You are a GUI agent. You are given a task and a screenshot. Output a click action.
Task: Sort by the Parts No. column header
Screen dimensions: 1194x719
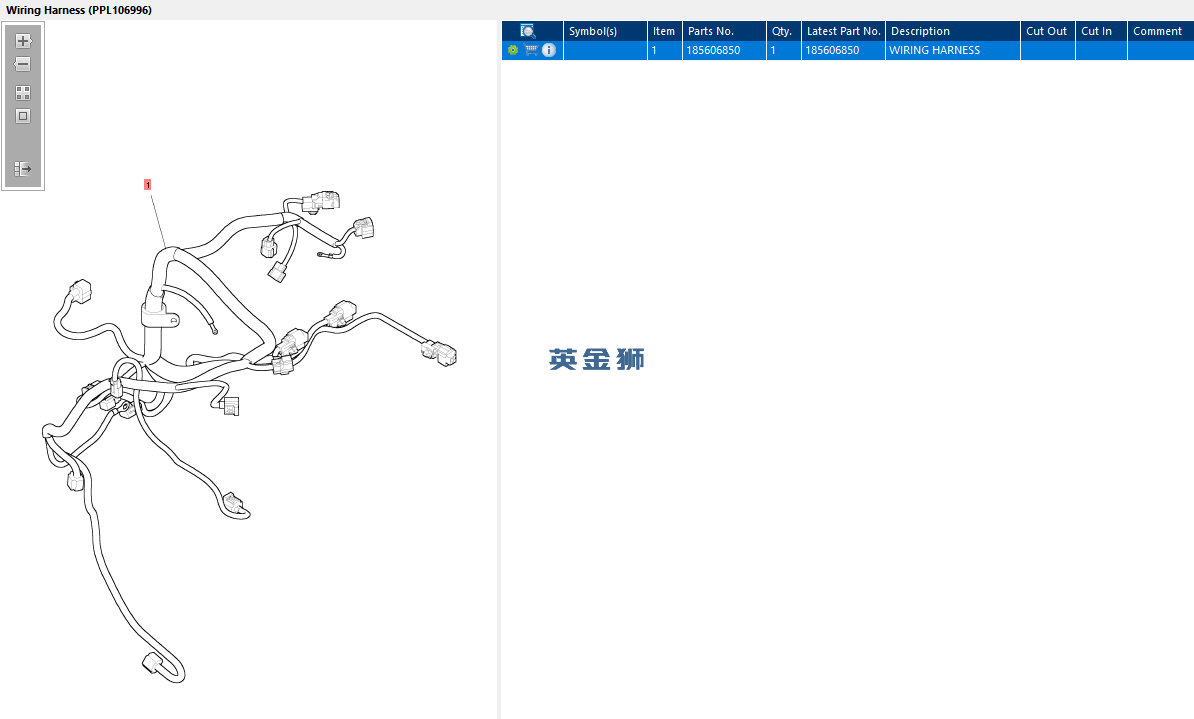[x=724, y=30]
